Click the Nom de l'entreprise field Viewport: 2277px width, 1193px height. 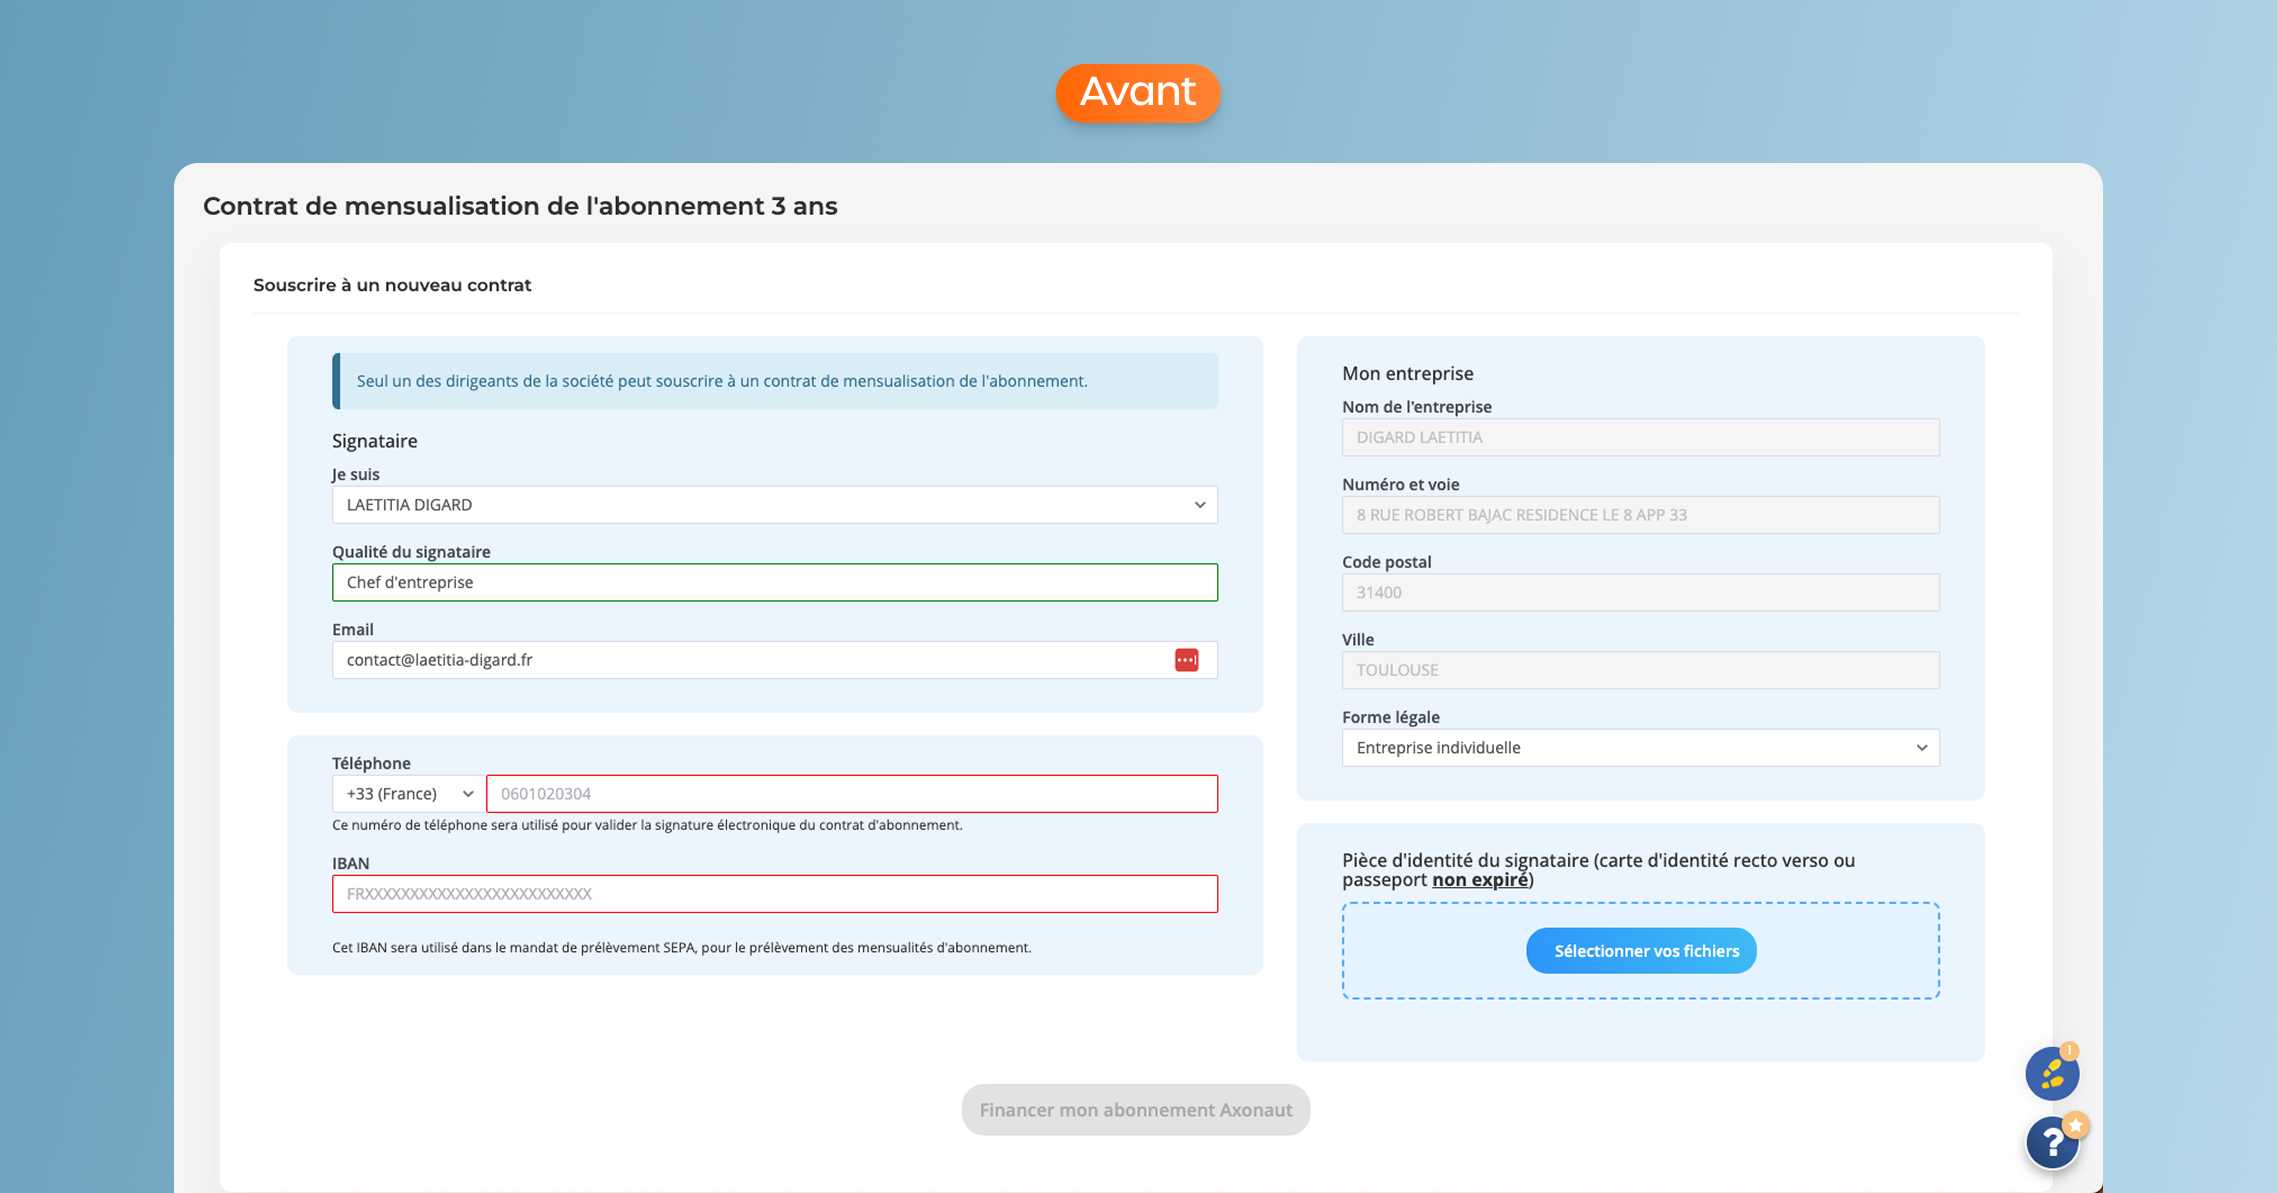click(x=1640, y=437)
